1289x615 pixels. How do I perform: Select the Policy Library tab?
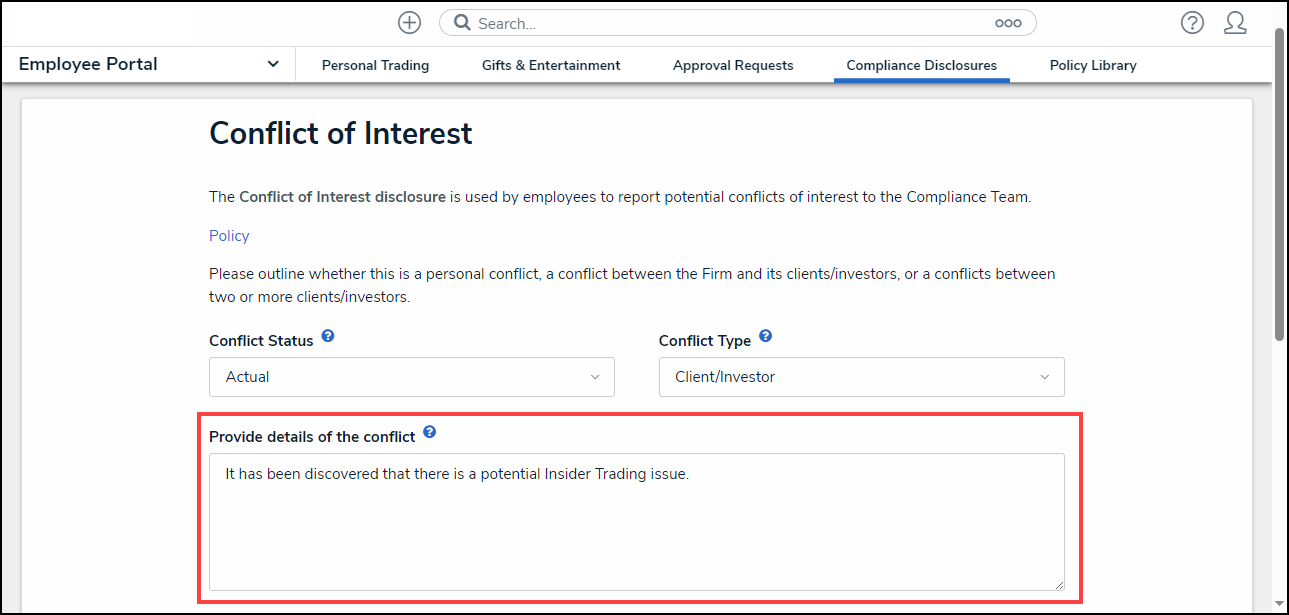(1093, 65)
